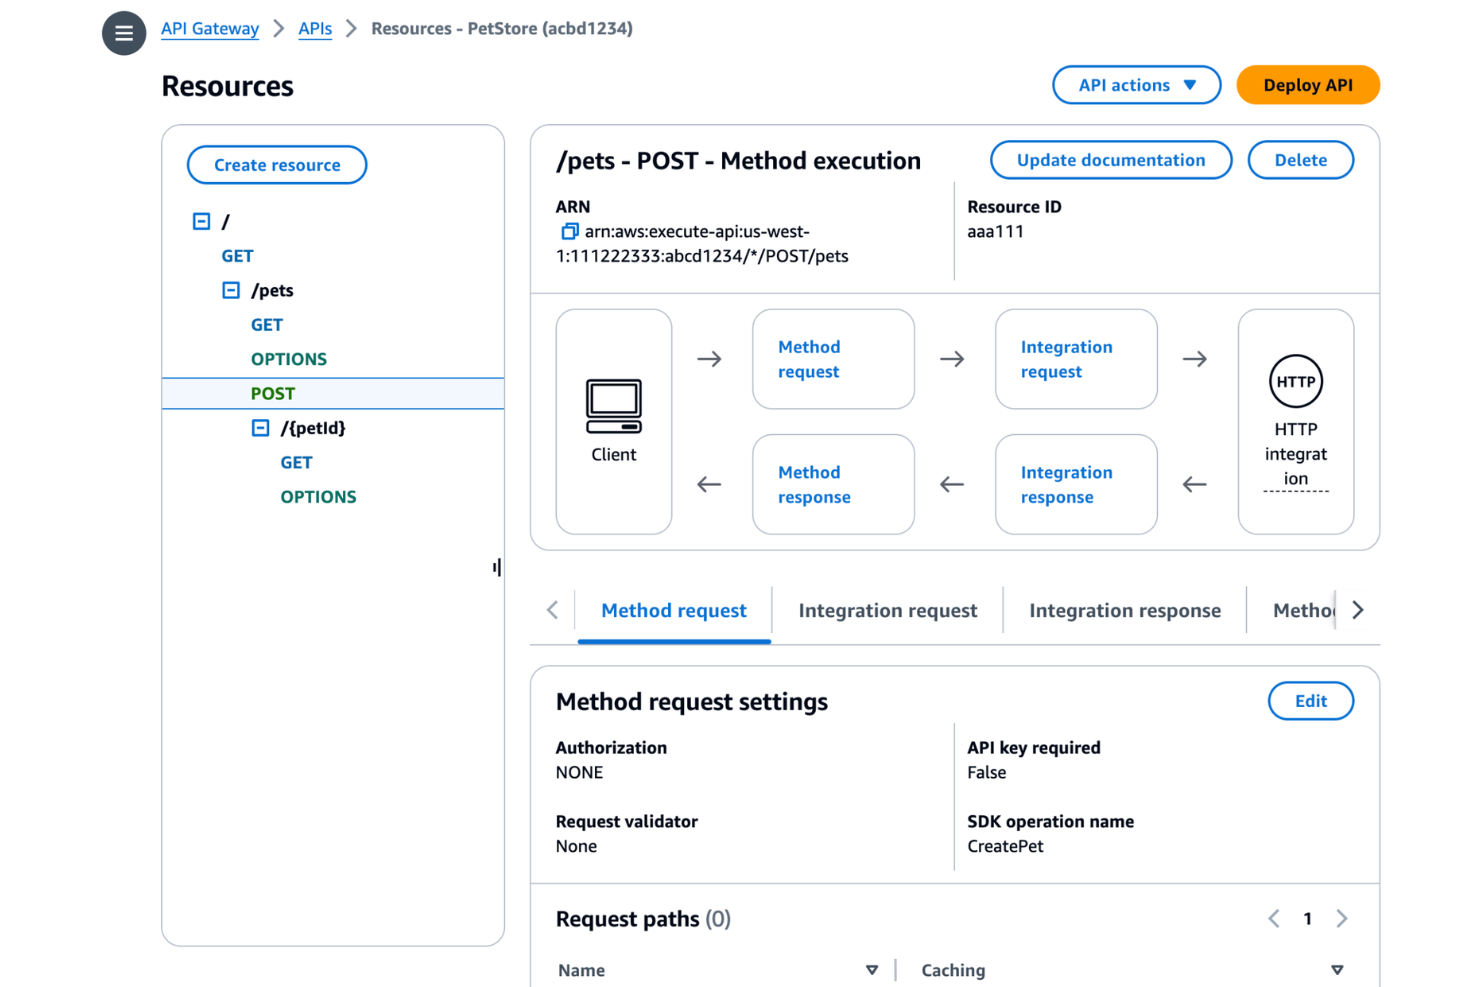
Task: Click the ARN value text
Action: click(x=702, y=244)
